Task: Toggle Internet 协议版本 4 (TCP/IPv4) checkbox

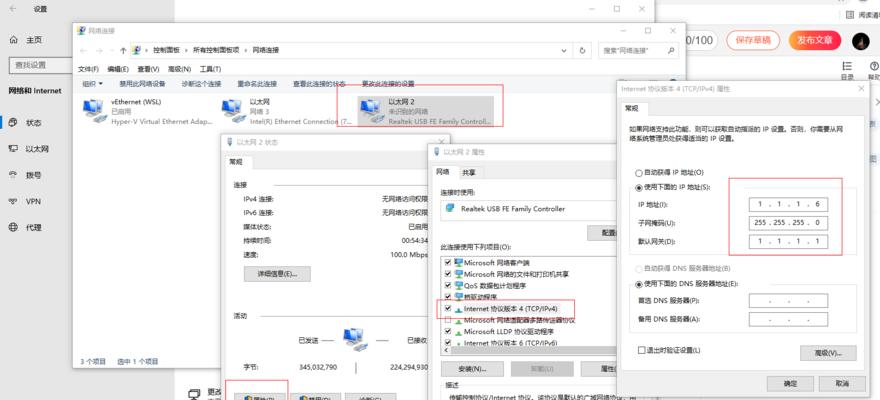Action: [x=447, y=309]
